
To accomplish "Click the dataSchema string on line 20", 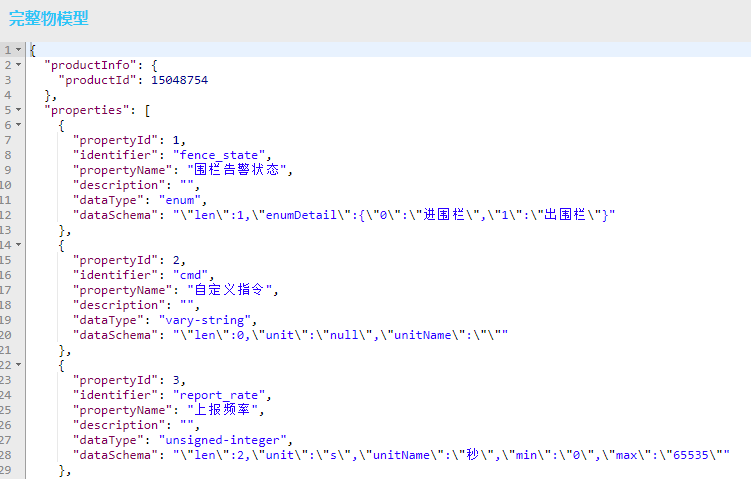I will click(340, 335).
